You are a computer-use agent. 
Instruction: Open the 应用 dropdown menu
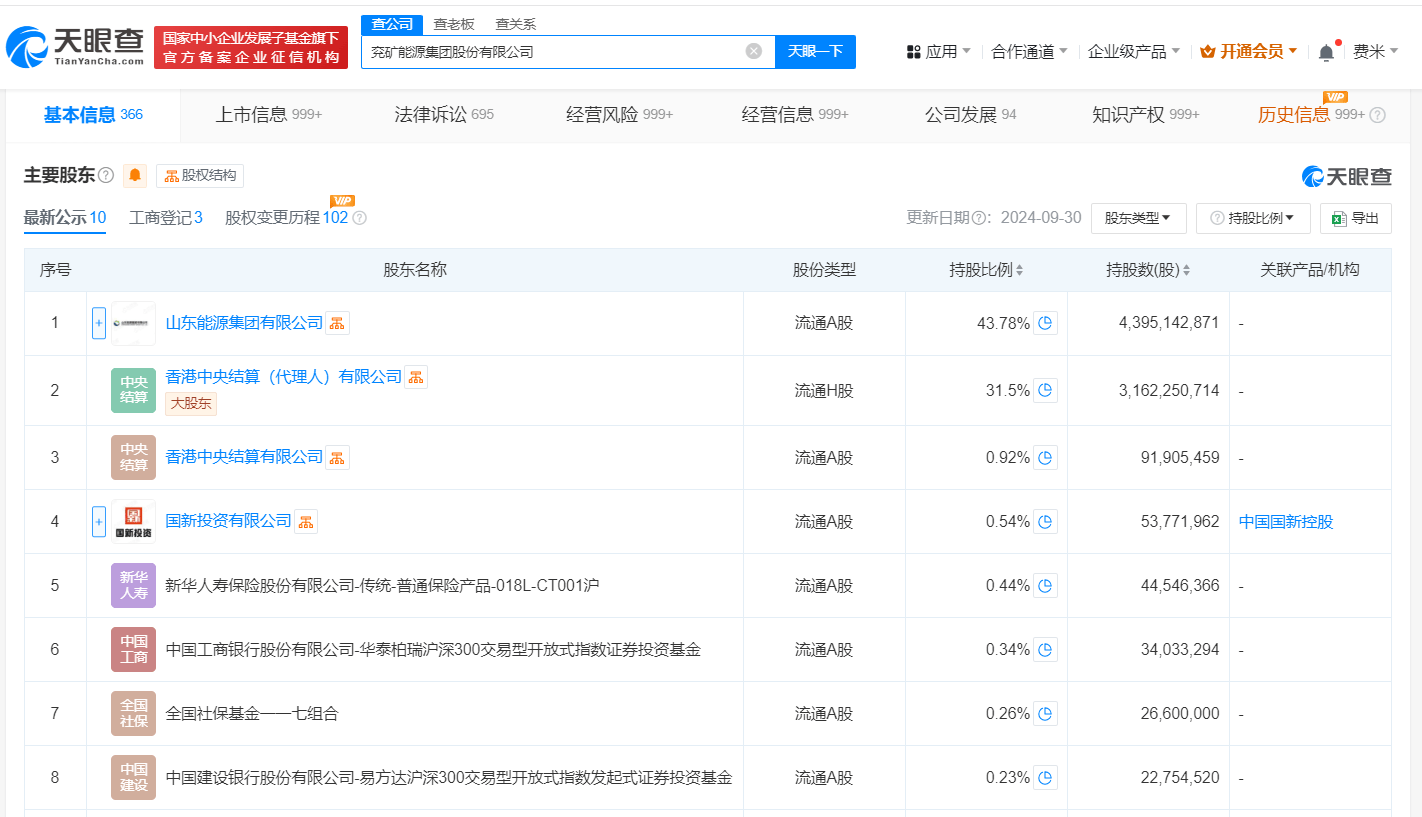[x=938, y=51]
